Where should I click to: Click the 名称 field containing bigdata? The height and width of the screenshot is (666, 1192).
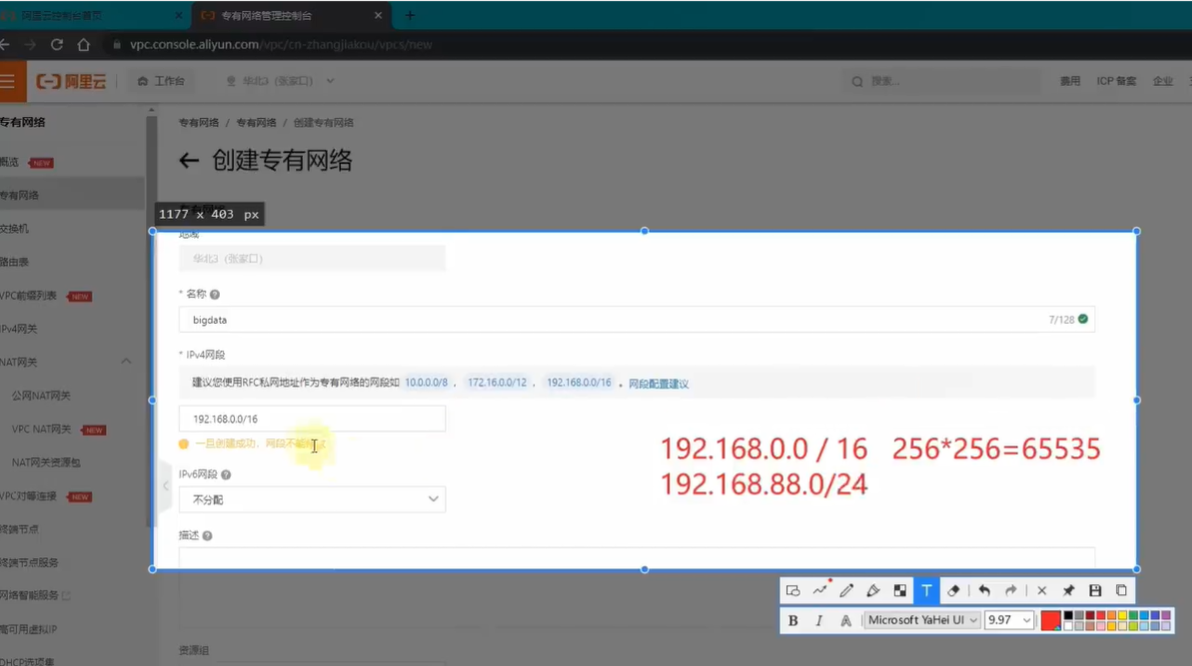(637, 319)
